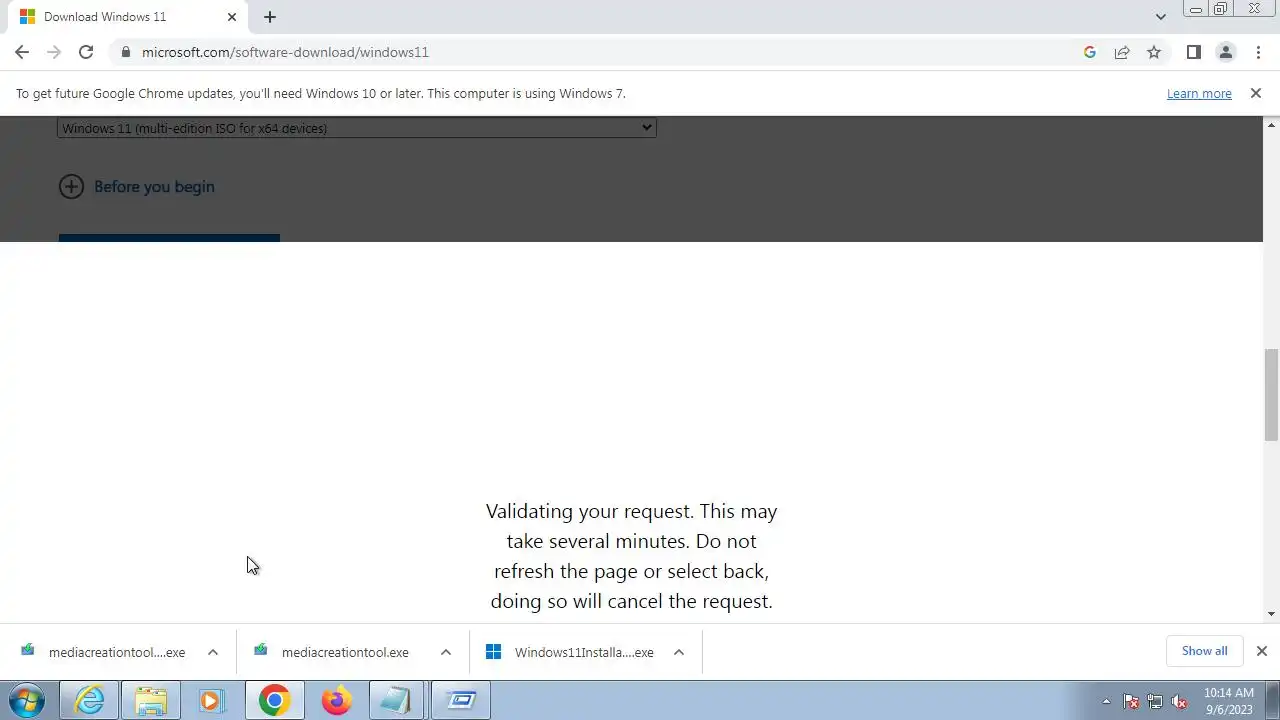
Task: Click the share page icon
Action: [1122, 52]
